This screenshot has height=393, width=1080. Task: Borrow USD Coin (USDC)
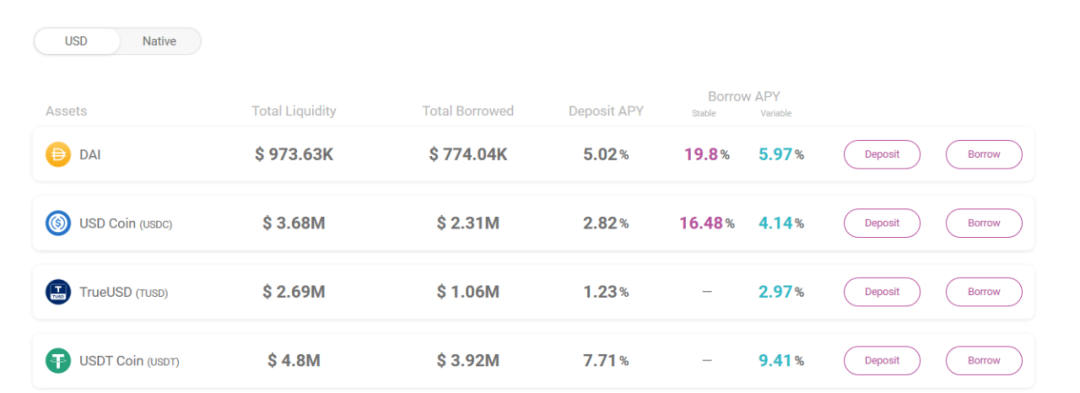(x=984, y=223)
